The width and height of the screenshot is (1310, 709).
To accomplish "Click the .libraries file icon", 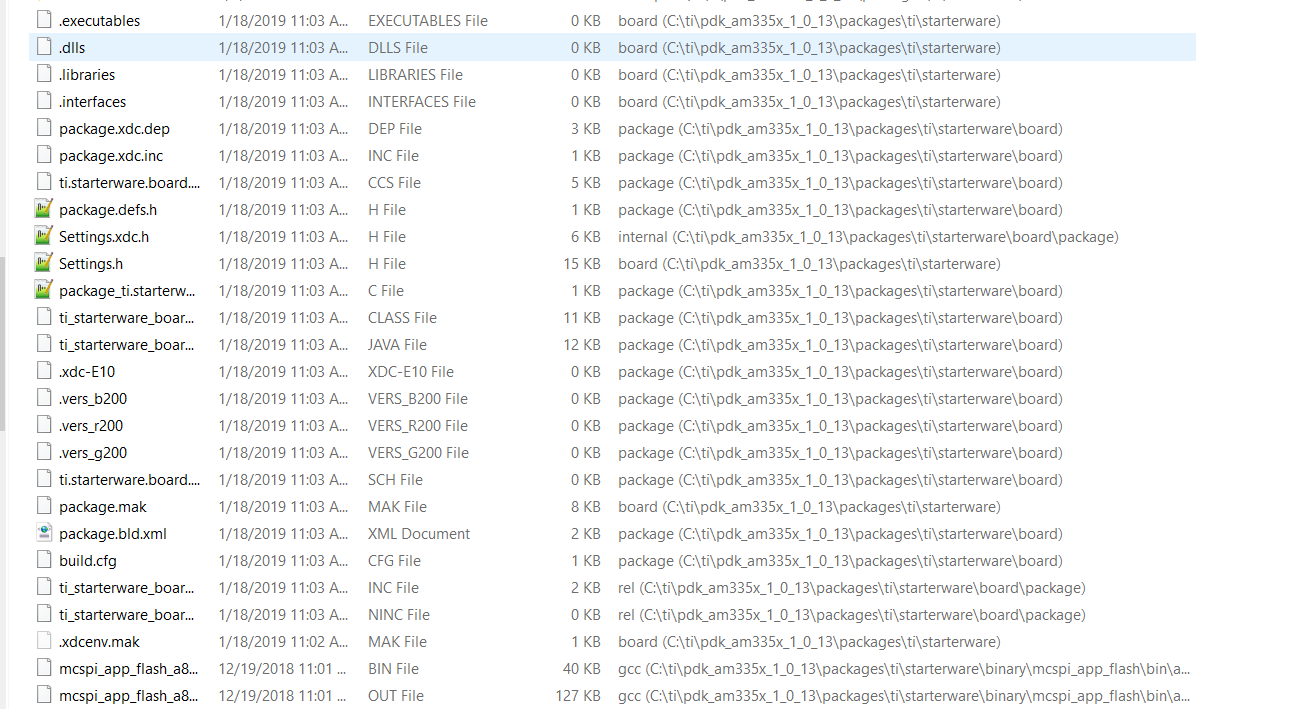I will click(42, 73).
